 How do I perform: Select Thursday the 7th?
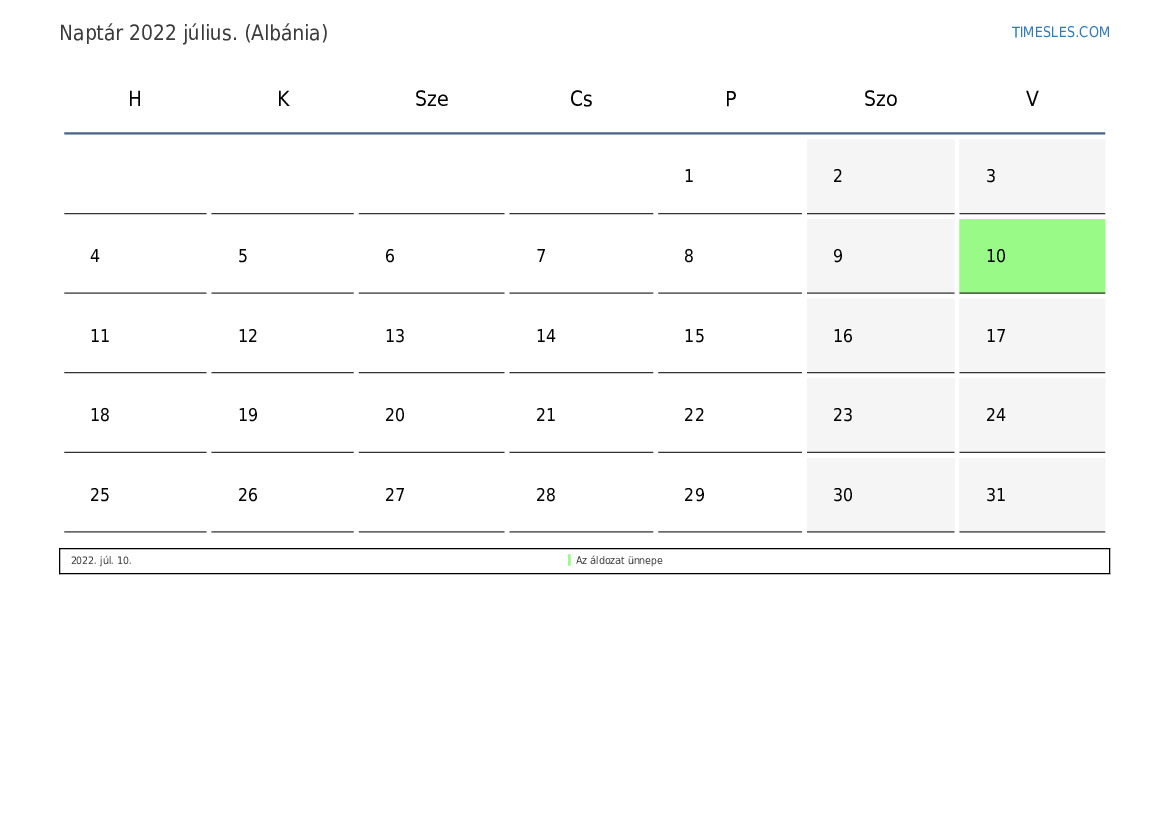[541, 256]
